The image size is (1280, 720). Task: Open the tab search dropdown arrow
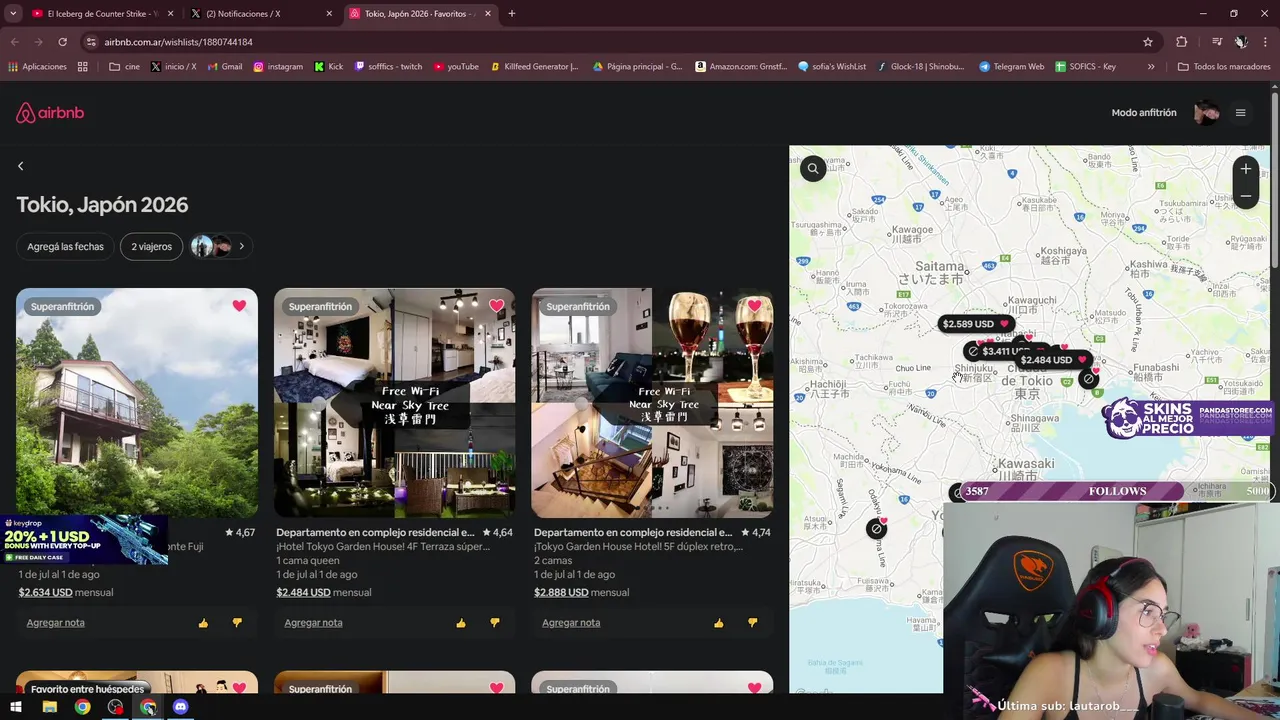coord(13,14)
